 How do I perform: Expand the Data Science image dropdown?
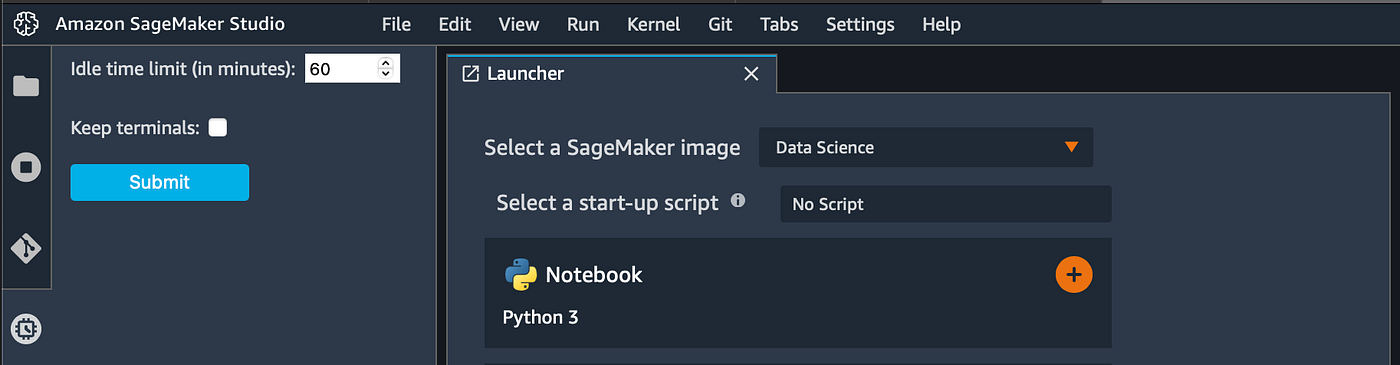point(926,147)
